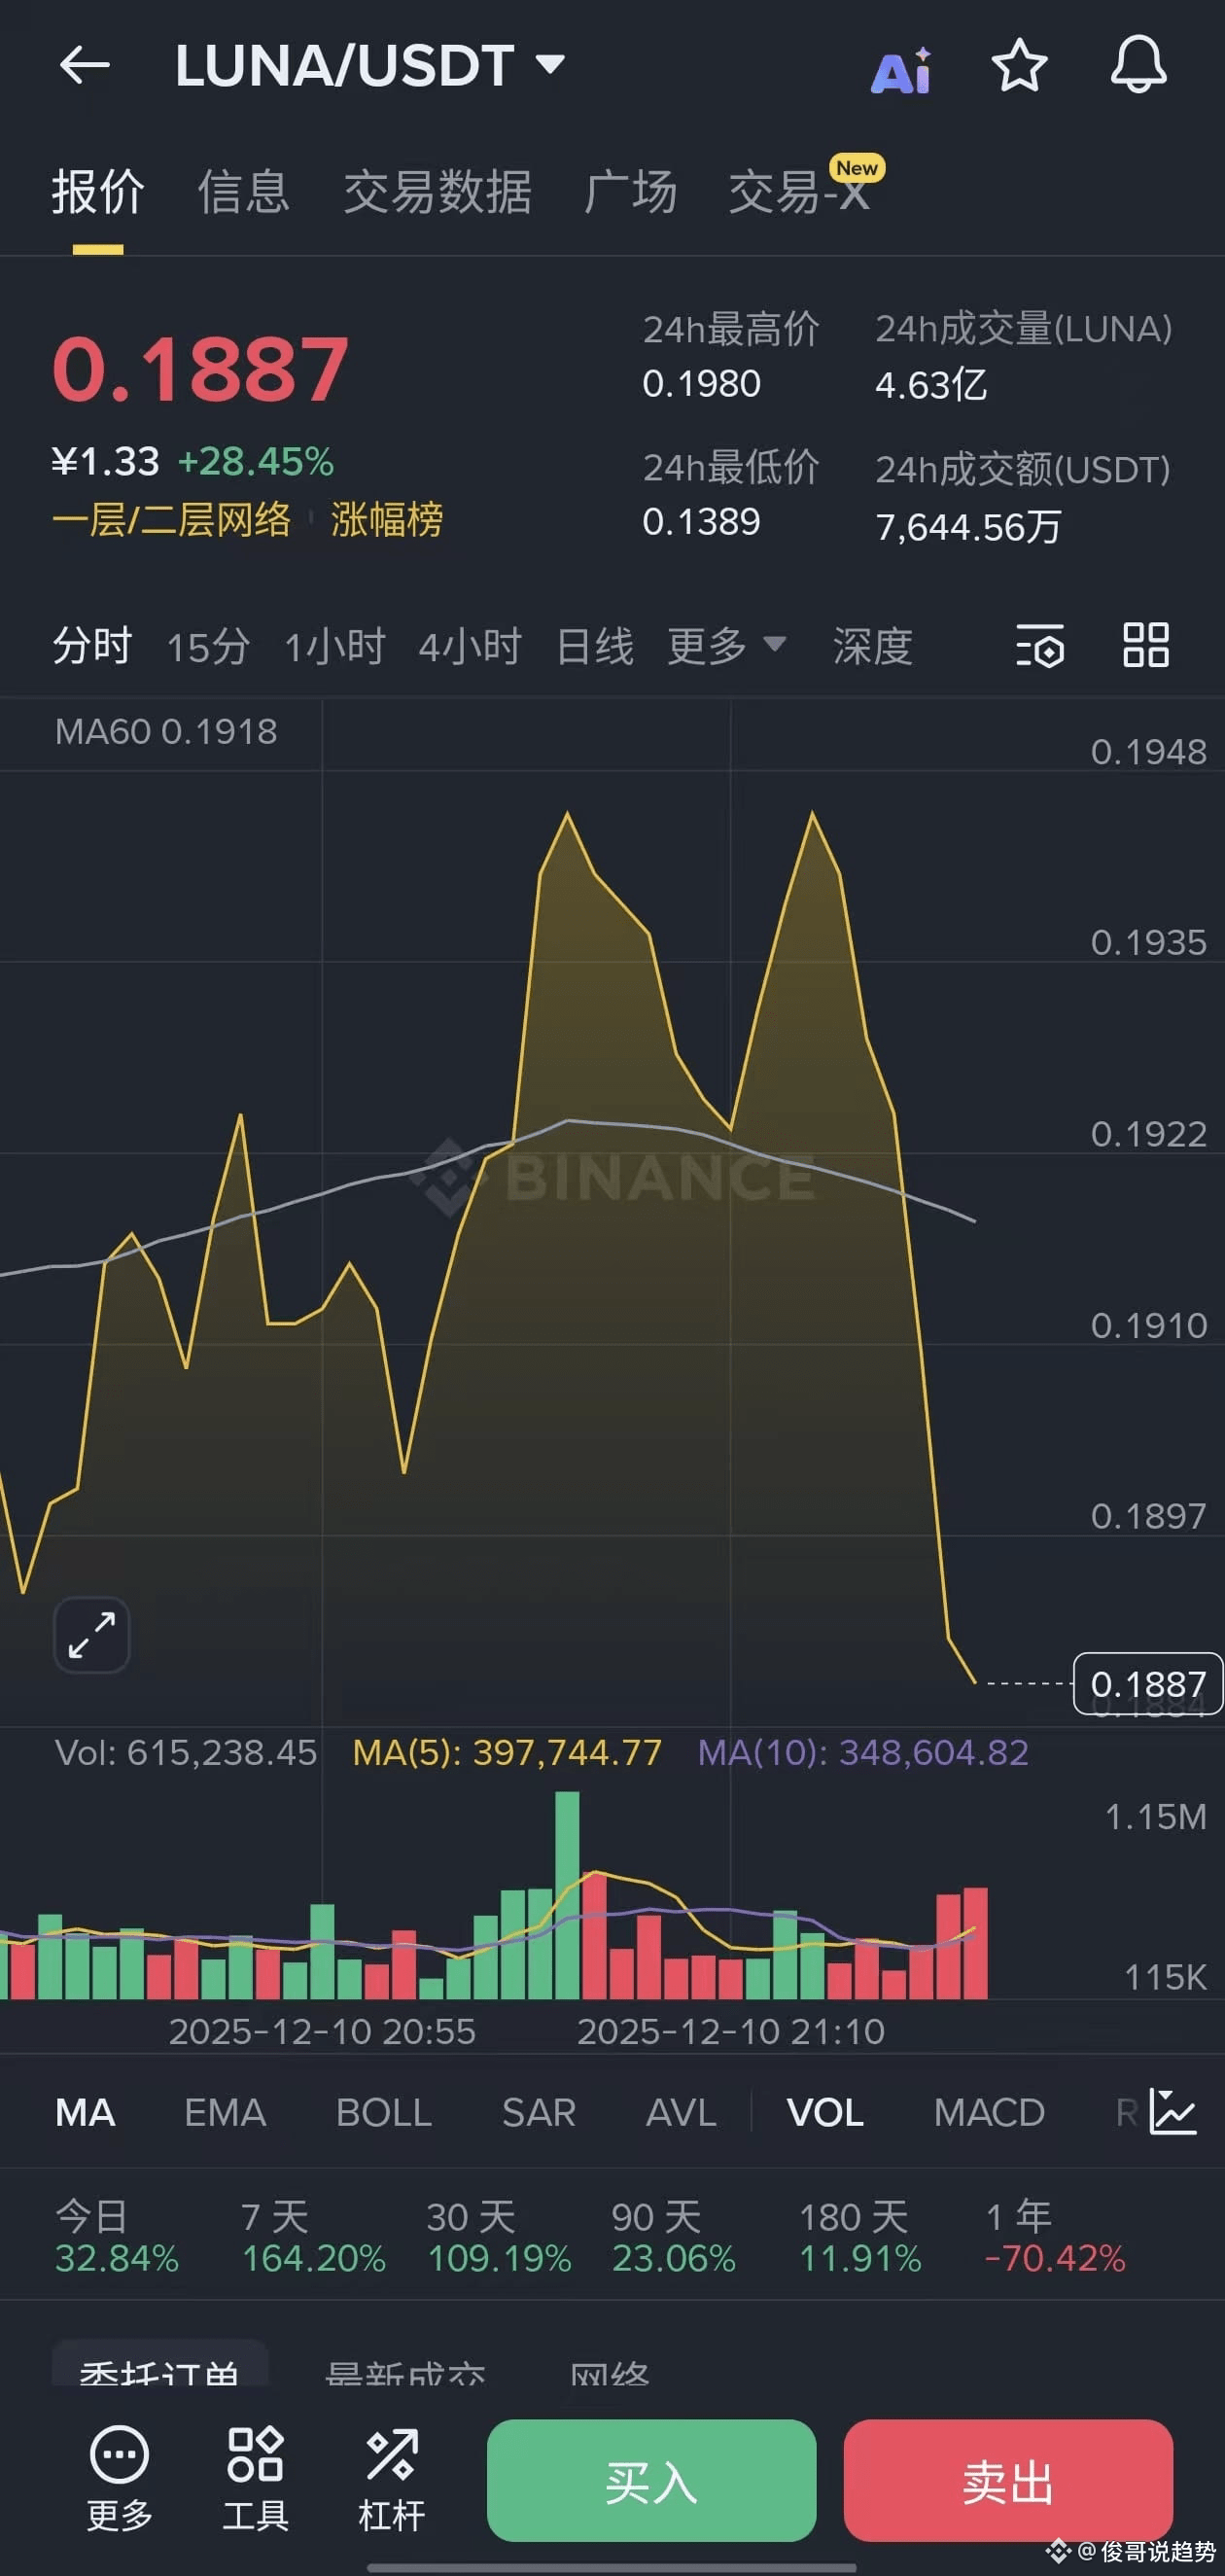The width and height of the screenshot is (1225, 2576).
Task: Tap the Vol: 615,238.45 readout
Action: 186,1752
